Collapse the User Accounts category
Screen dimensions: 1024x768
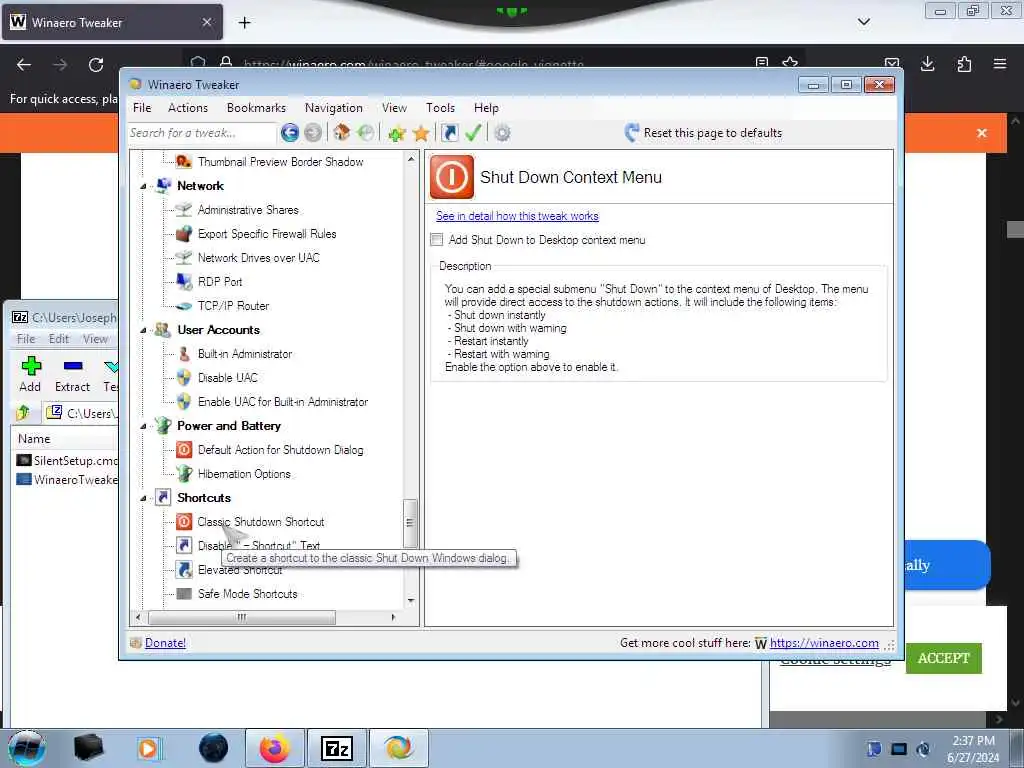[144, 330]
